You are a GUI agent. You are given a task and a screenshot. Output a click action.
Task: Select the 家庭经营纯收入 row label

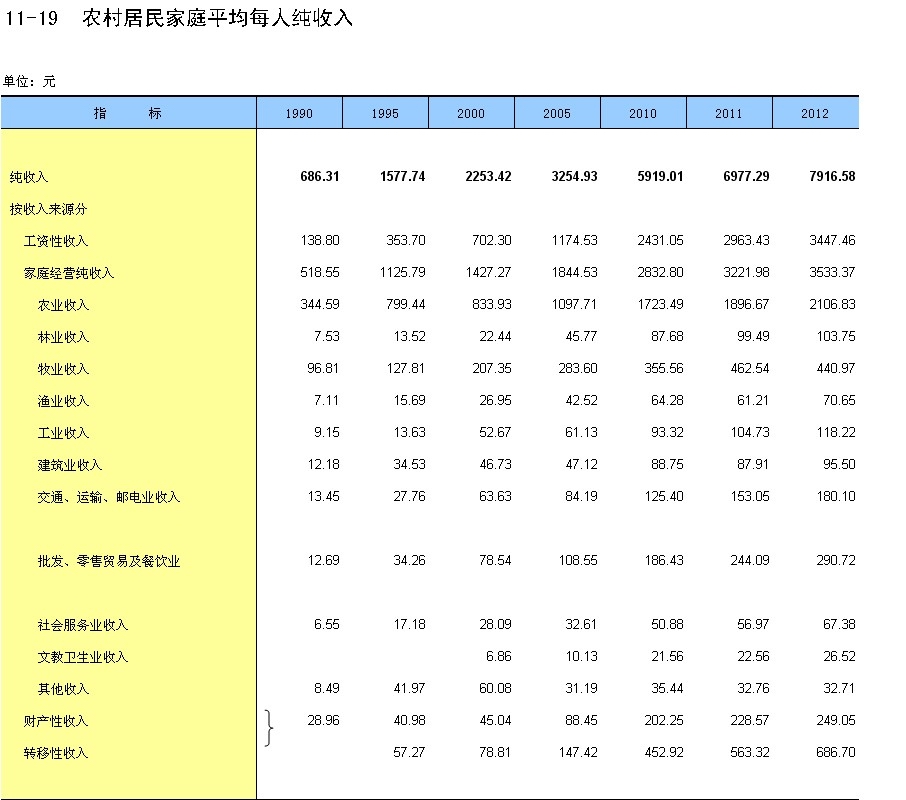pos(69,273)
